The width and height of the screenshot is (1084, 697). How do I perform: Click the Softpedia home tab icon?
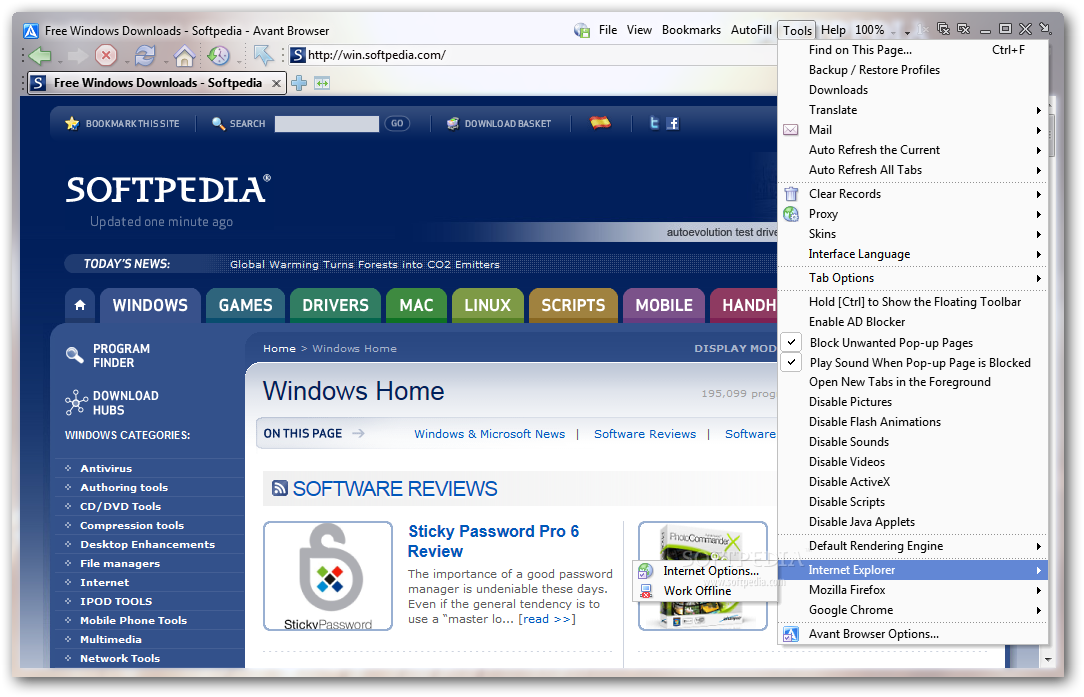tap(80, 305)
